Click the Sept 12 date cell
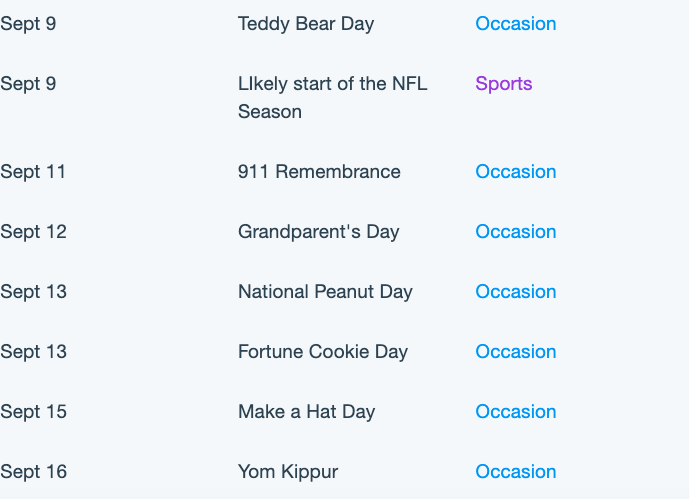Screen dimensions: 690x499 (x=33, y=232)
